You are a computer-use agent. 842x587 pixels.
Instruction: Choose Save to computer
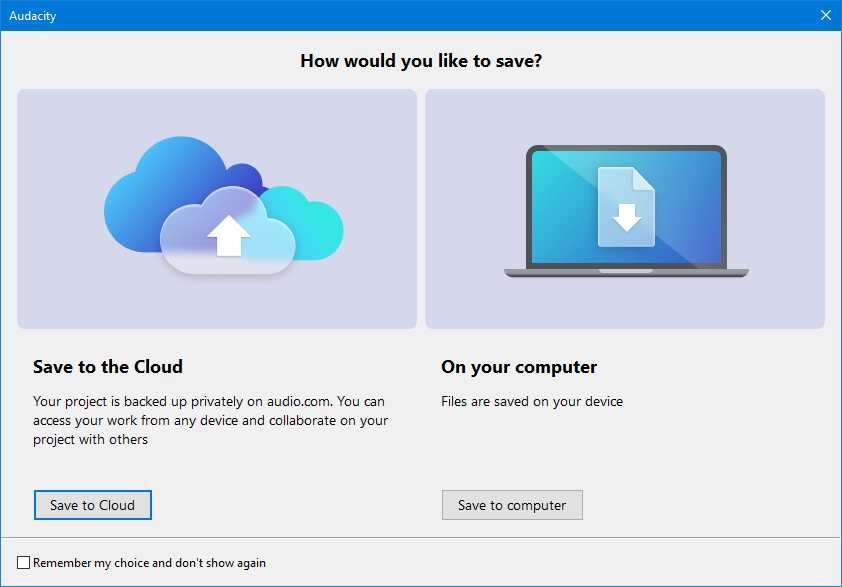coord(512,505)
